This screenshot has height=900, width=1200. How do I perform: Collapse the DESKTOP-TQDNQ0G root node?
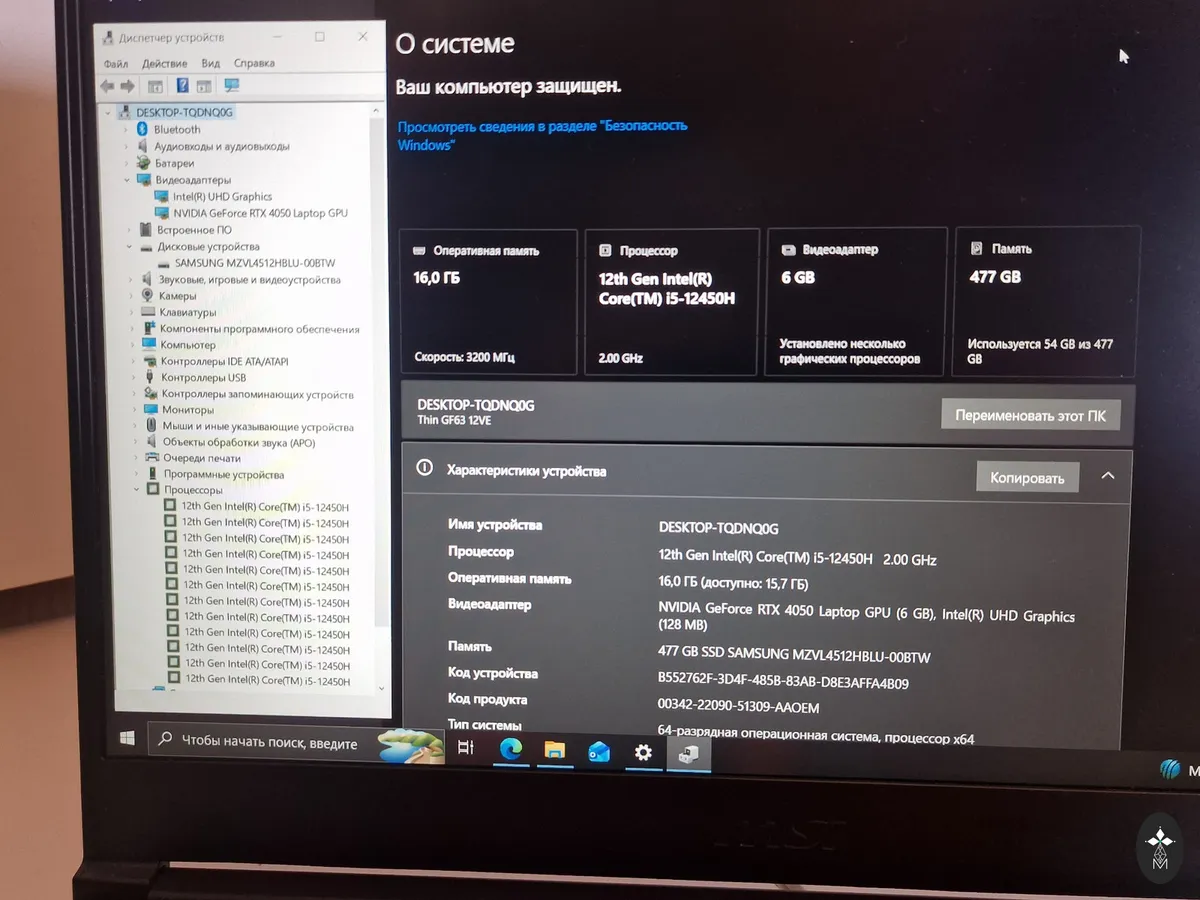click(108, 112)
